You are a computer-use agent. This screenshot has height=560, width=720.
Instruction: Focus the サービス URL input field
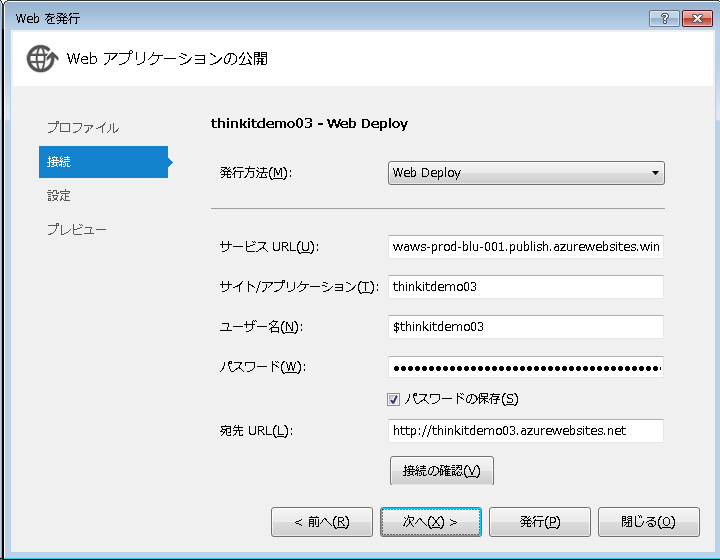coord(526,246)
